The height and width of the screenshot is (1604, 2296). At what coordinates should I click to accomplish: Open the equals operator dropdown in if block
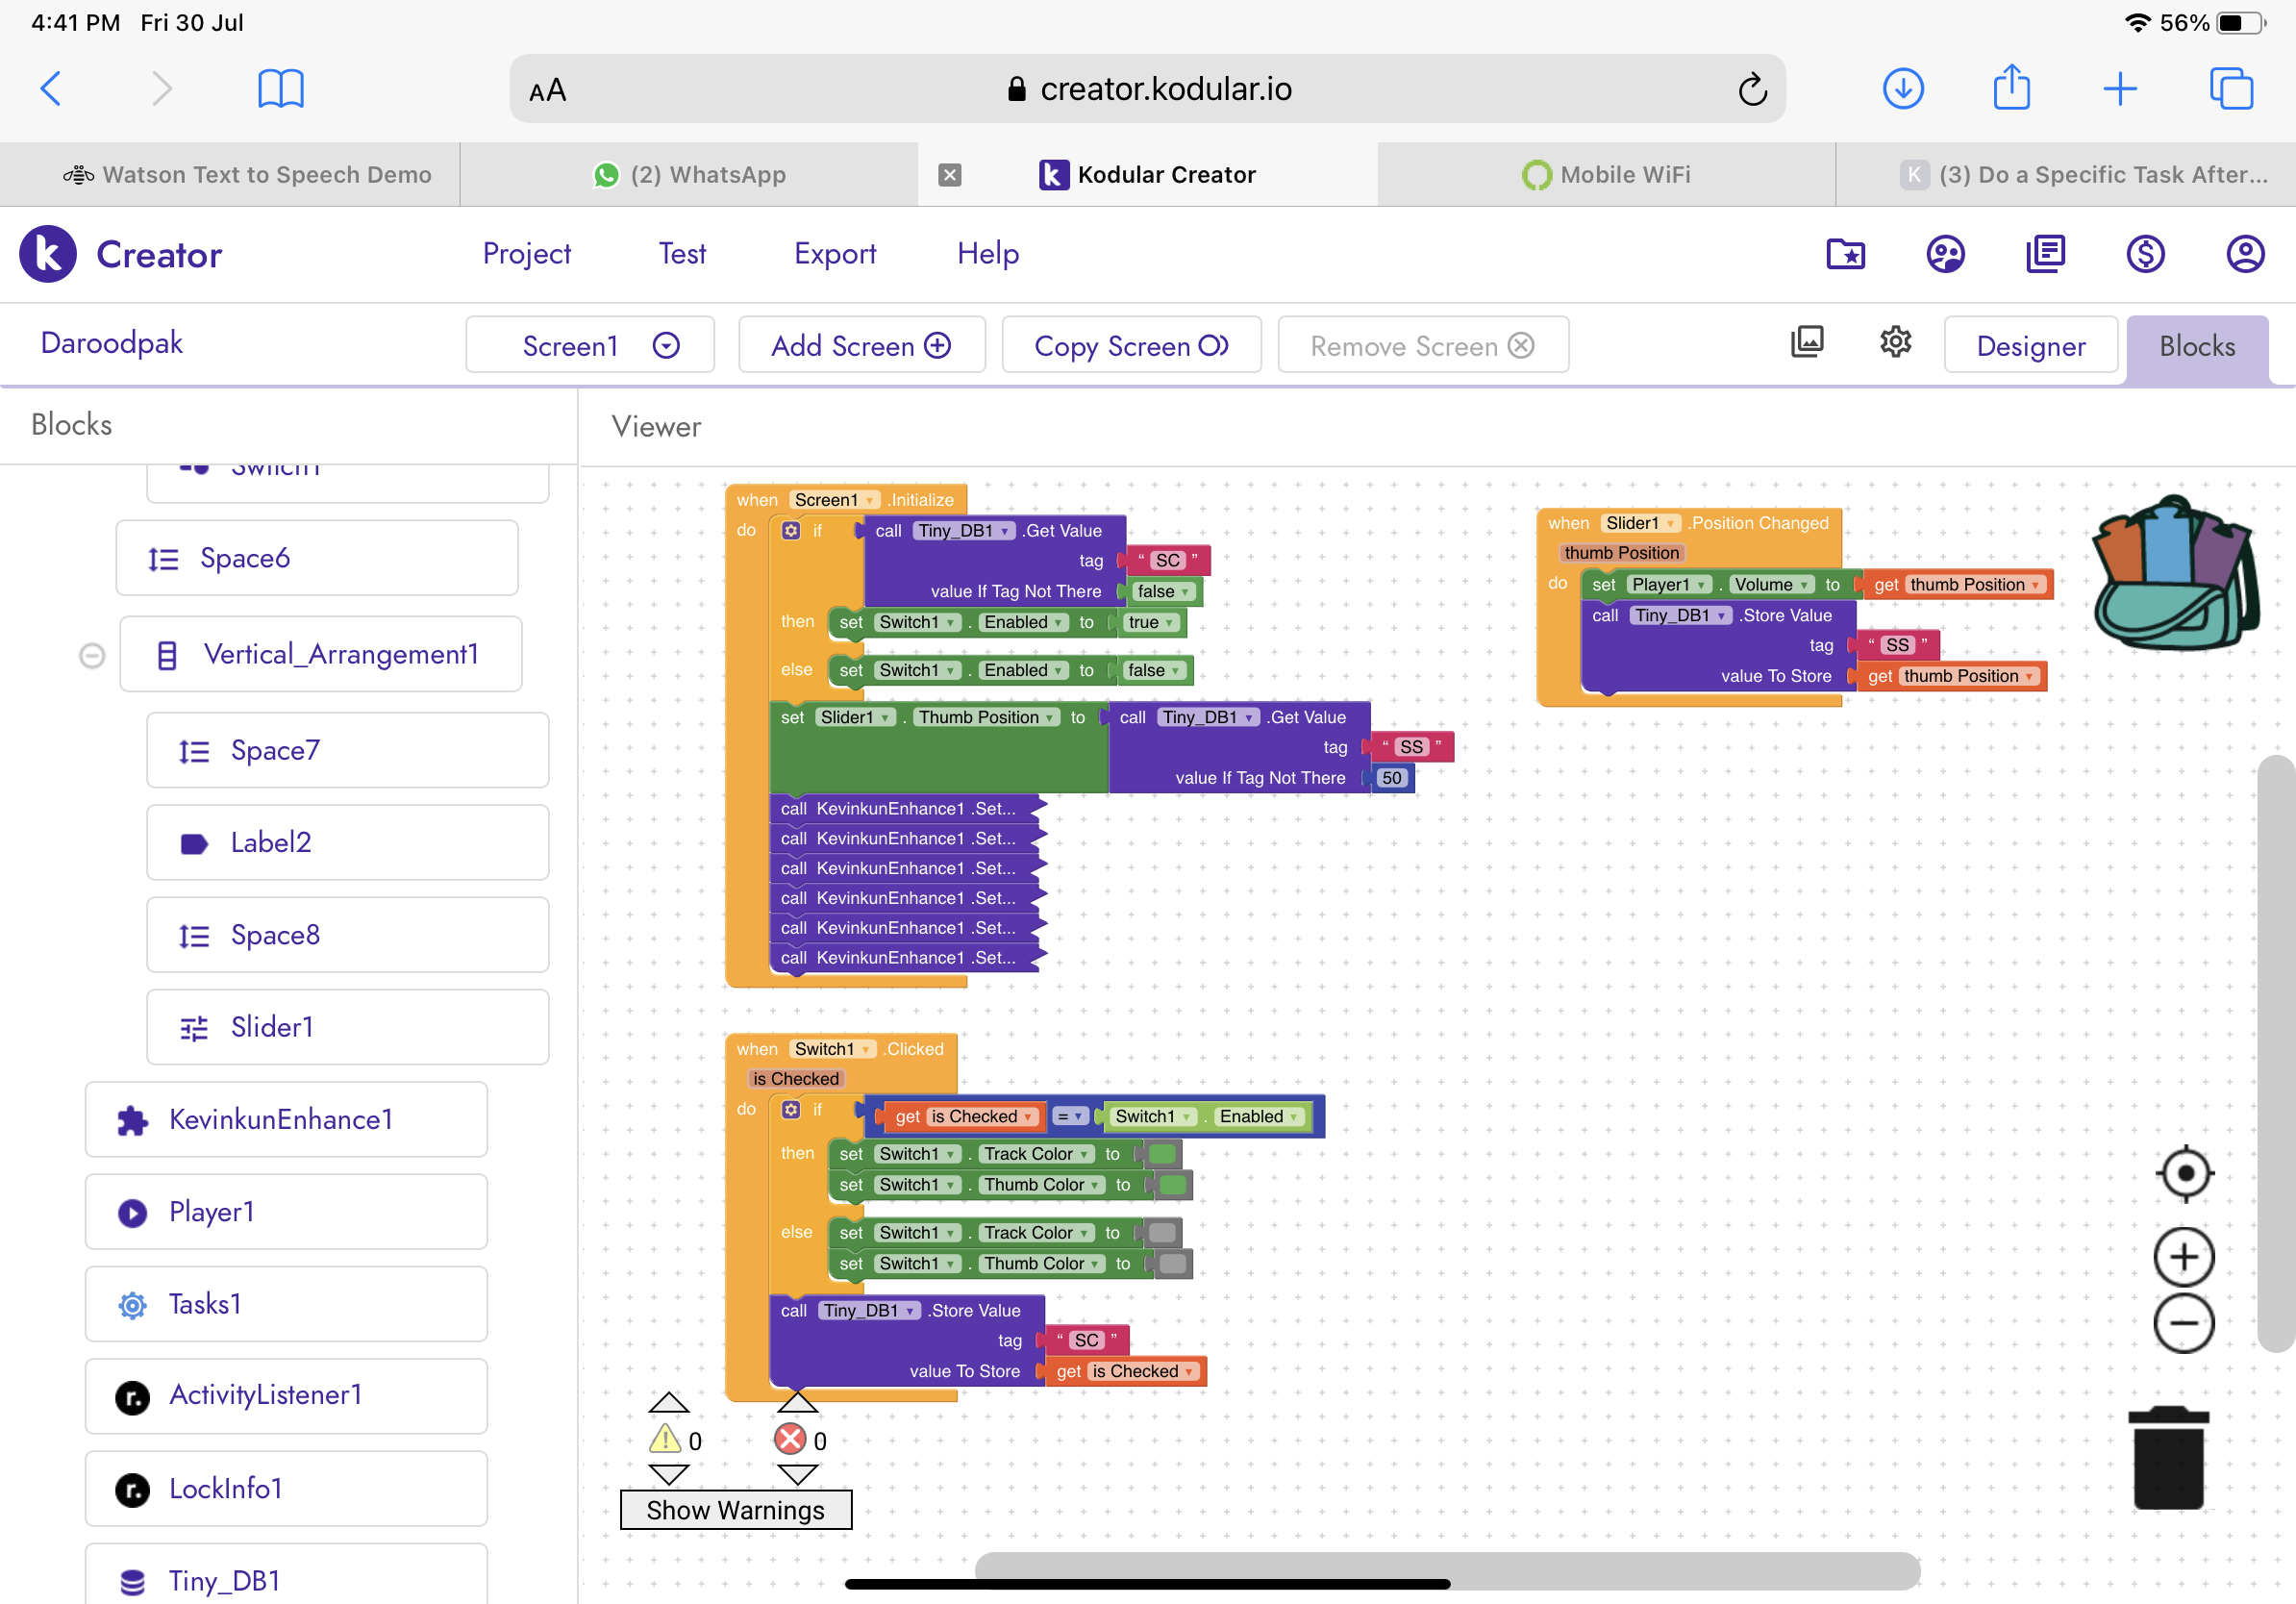point(1070,1116)
